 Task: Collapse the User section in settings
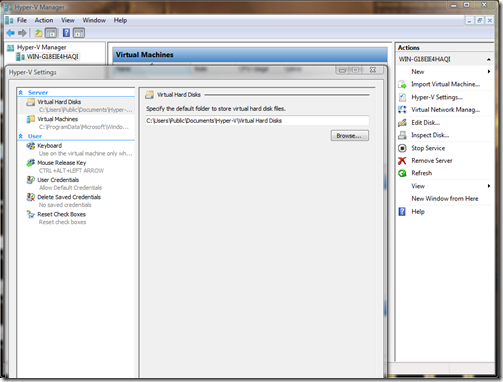21,136
